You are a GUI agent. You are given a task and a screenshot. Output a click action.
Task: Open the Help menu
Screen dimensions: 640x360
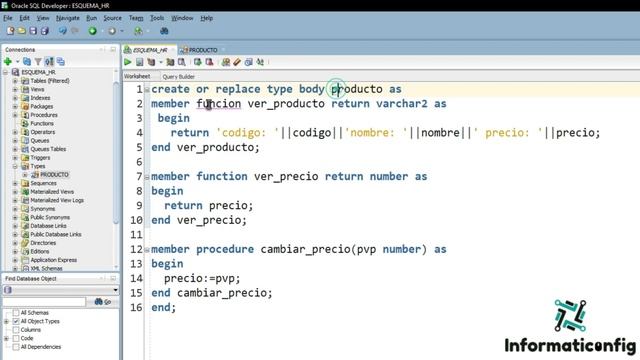207,18
